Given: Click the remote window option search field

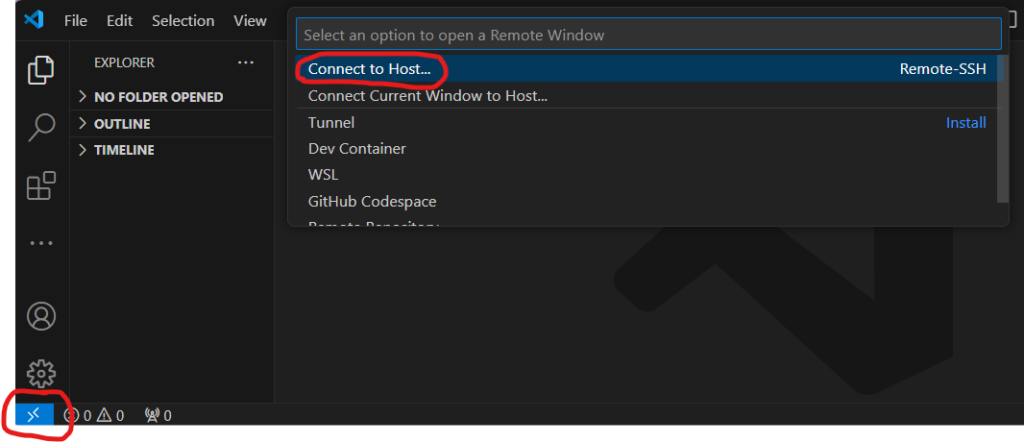Looking at the screenshot, I should coord(648,34).
